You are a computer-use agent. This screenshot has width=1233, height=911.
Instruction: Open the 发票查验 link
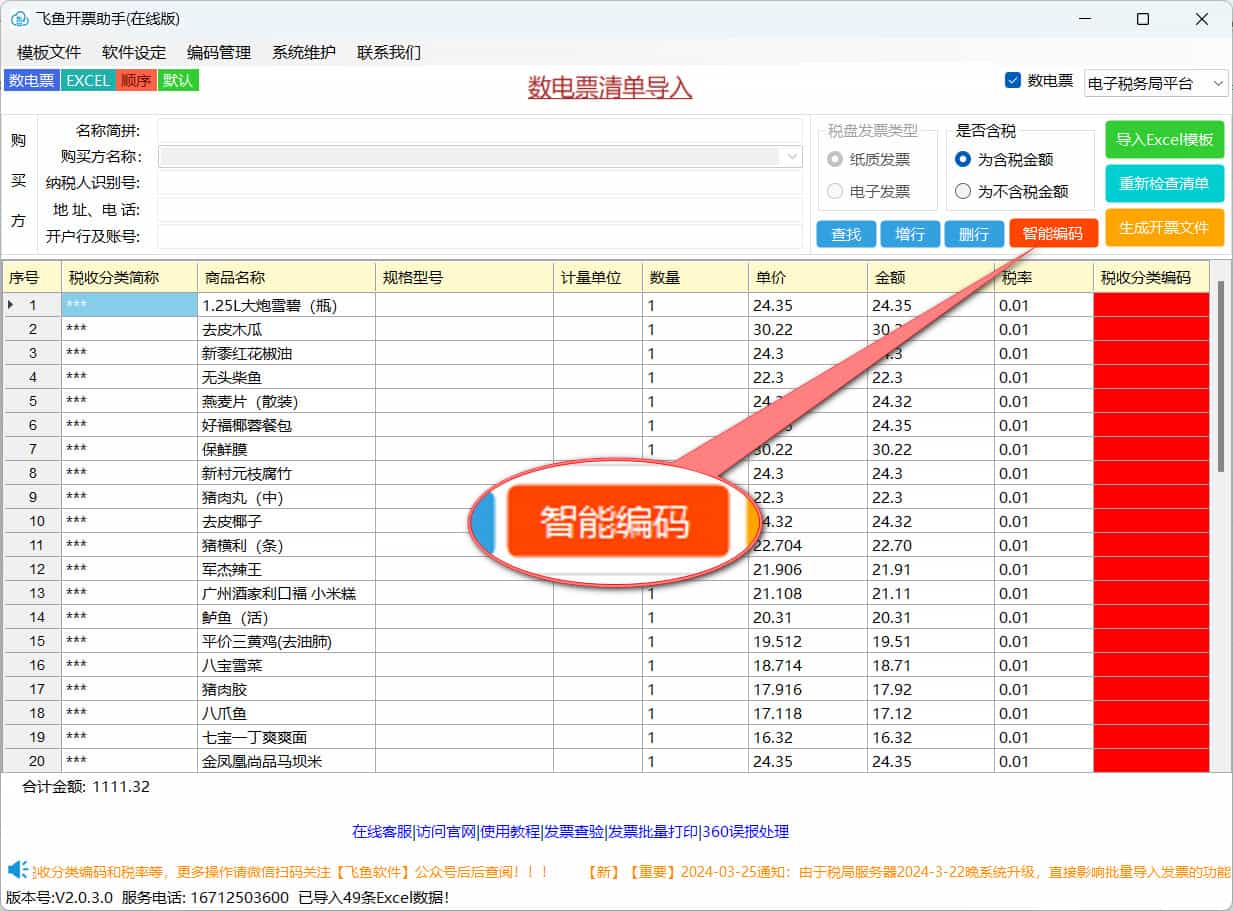point(576,831)
